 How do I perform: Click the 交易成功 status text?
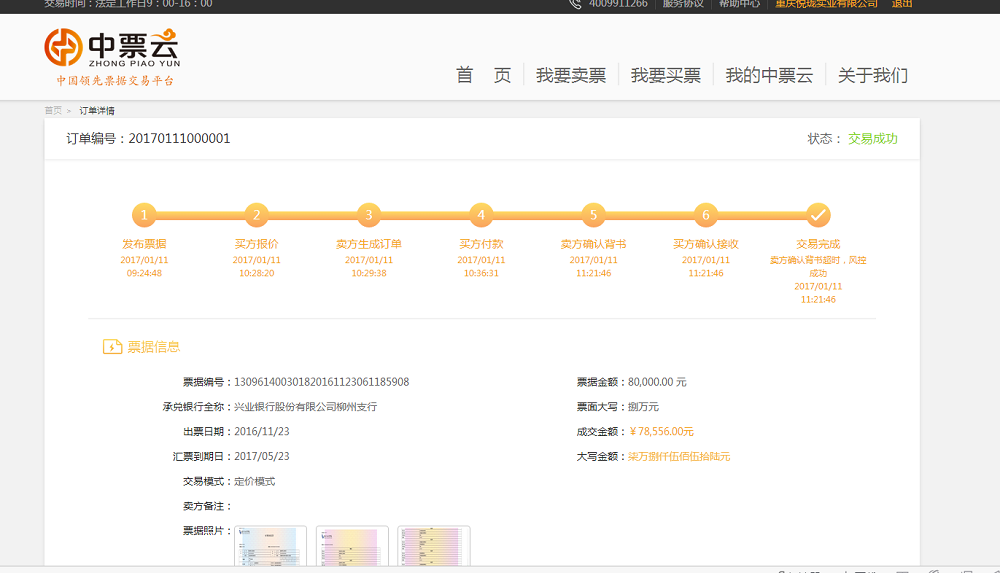pyautogui.click(x=872, y=138)
